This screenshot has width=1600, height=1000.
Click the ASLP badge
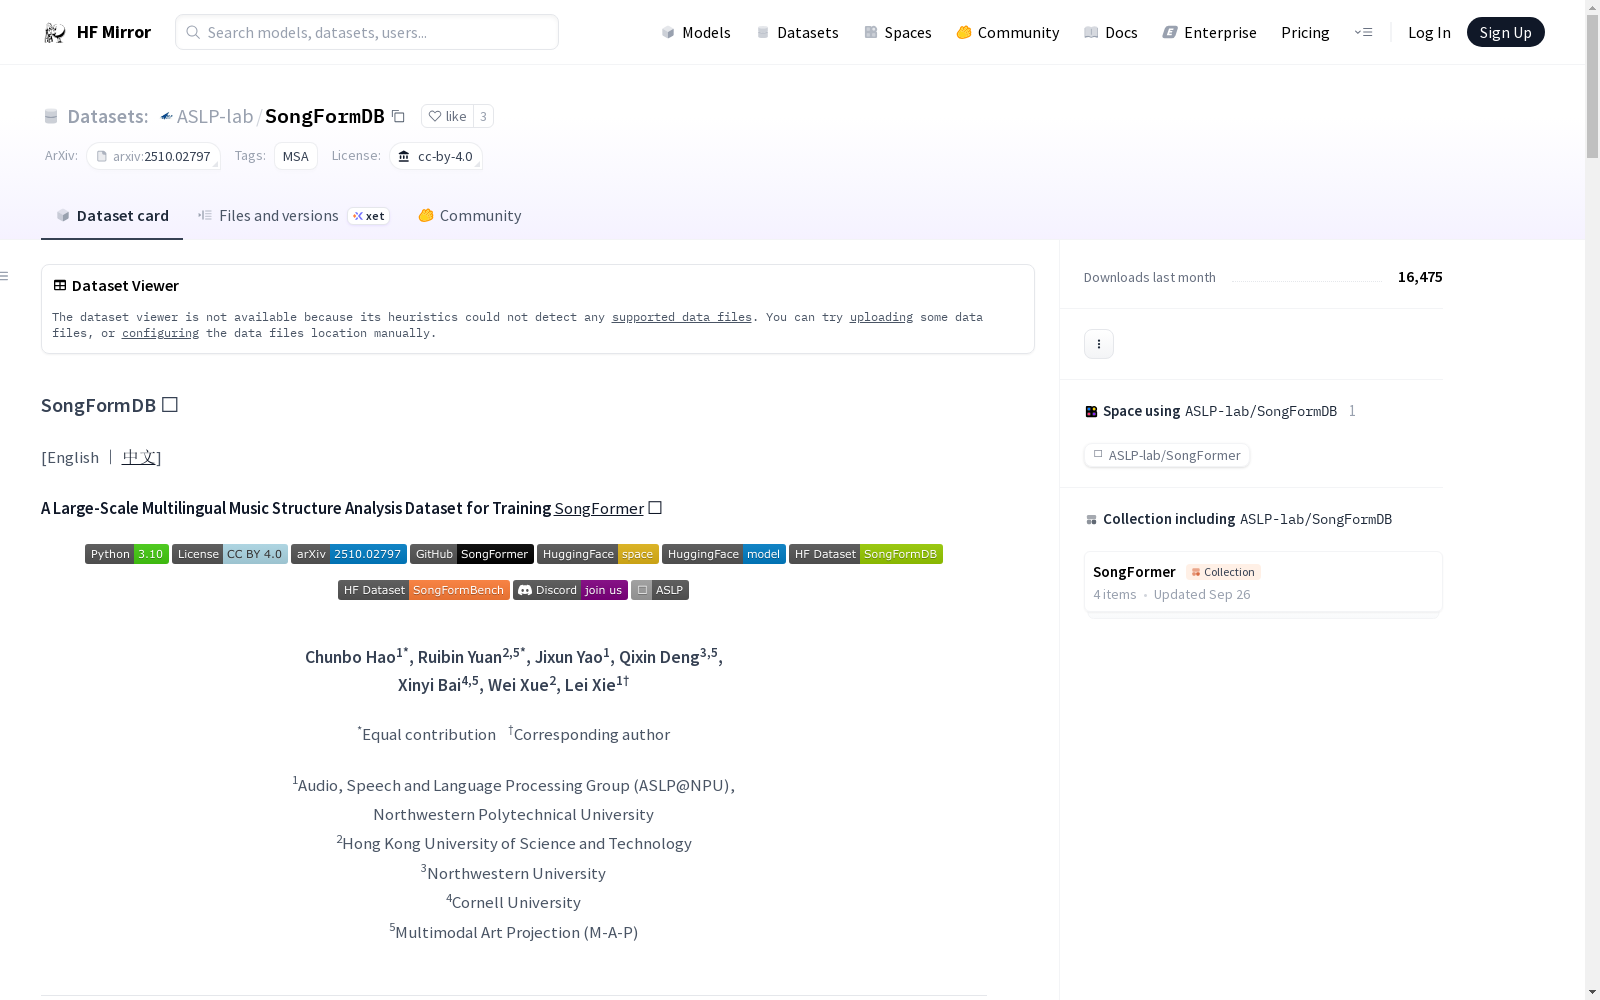coord(660,590)
